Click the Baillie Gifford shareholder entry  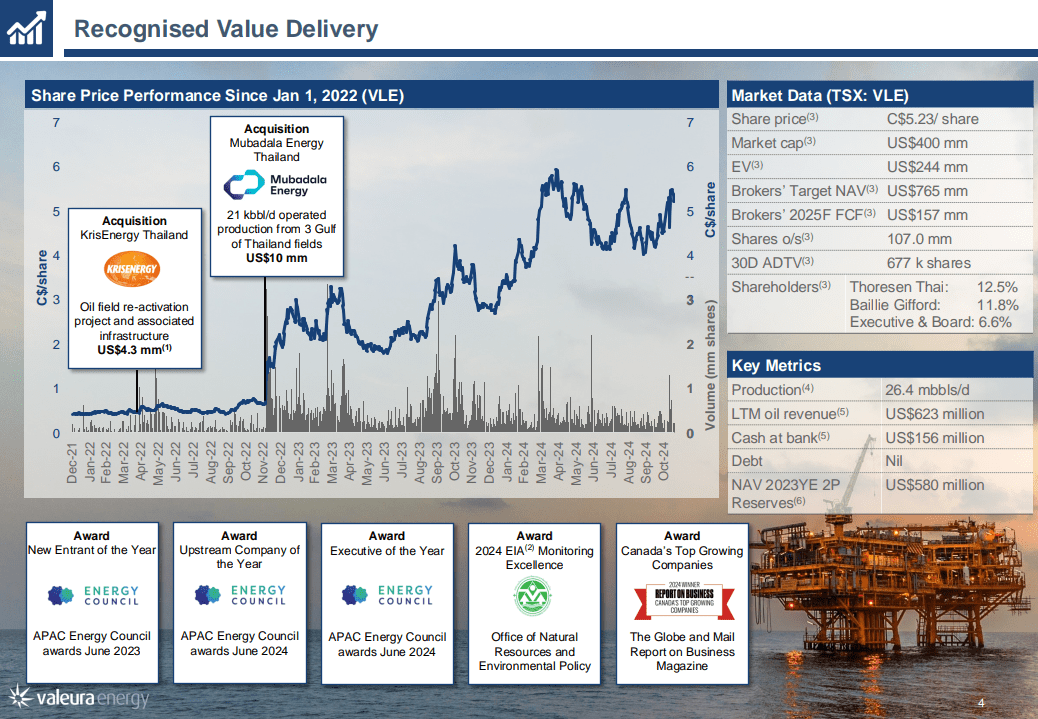[933, 305]
